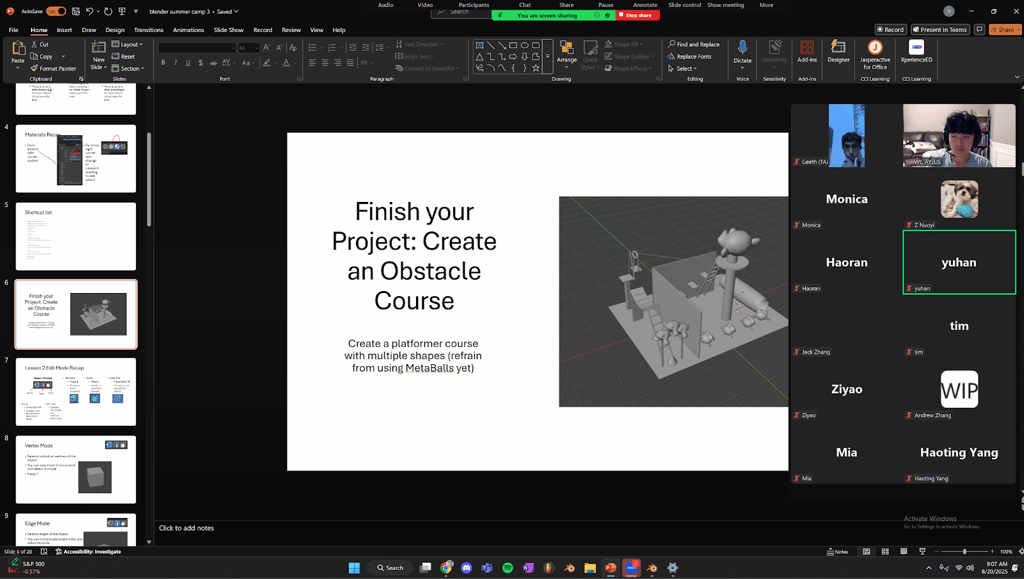Expand the Layout dropdown
Viewport: 1024px width, 579px height.
click(130, 44)
